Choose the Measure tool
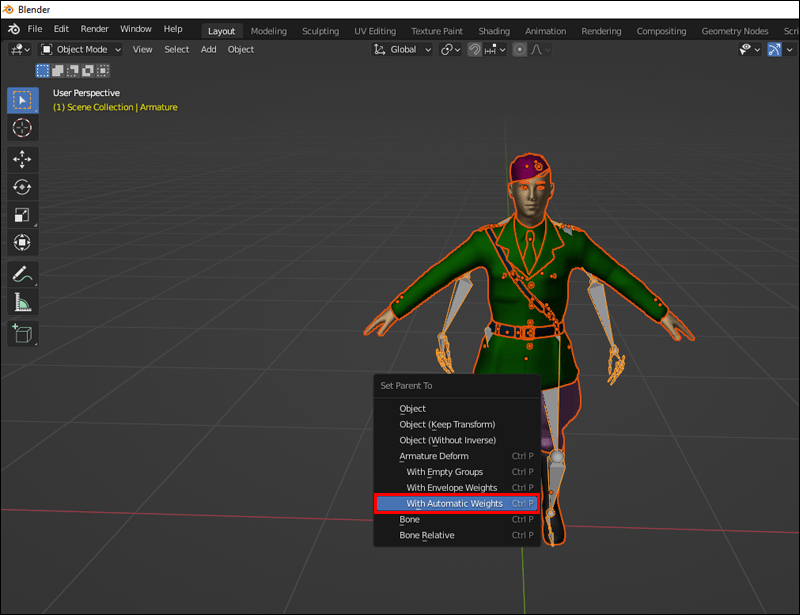 point(22,301)
